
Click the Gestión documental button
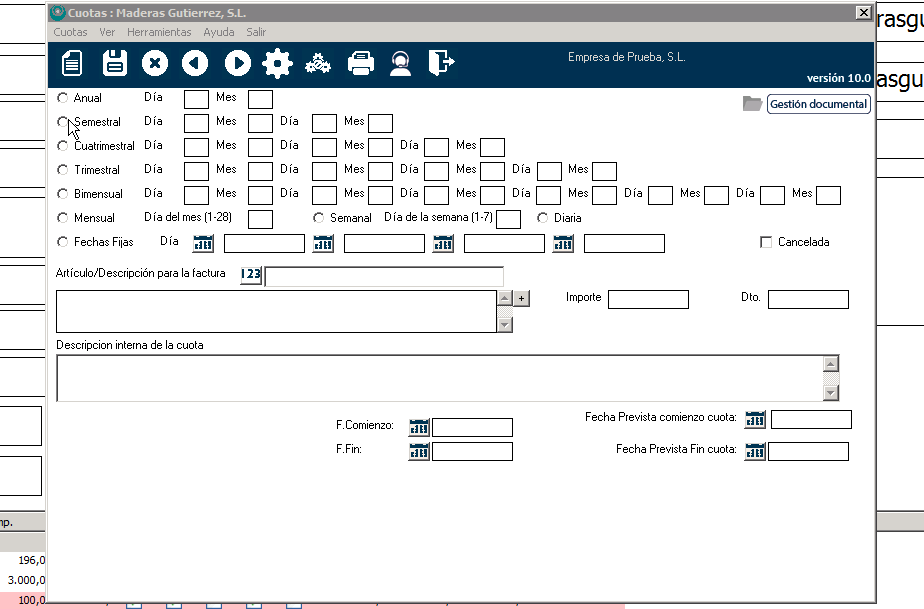tap(818, 104)
